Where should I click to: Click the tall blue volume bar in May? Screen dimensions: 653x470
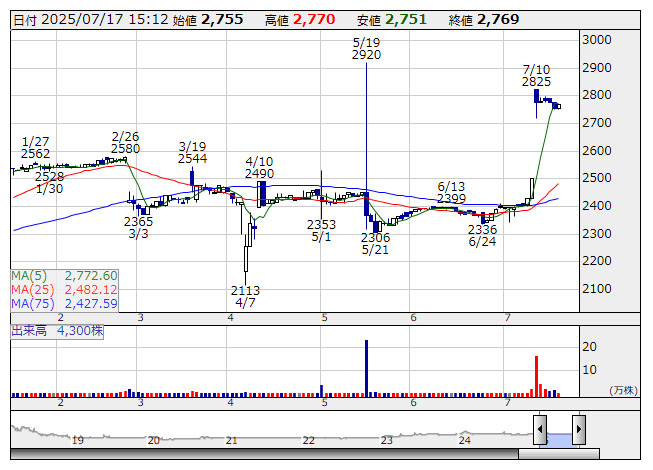coord(366,368)
